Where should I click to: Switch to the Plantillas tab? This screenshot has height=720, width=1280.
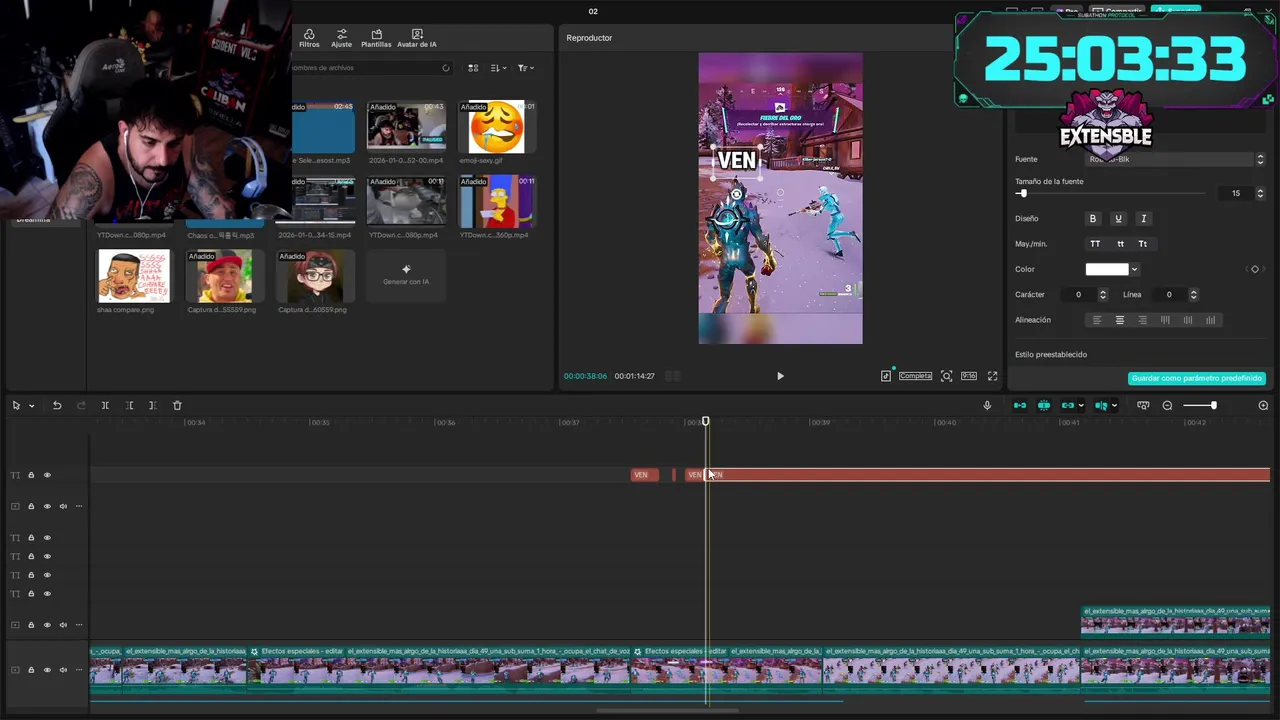pyautogui.click(x=376, y=38)
